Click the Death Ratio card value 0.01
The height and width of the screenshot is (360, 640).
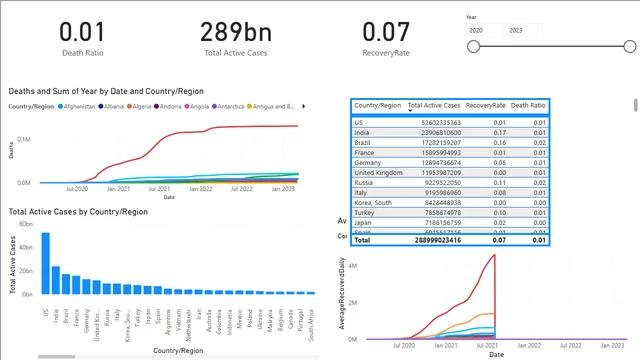click(x=82, y=32)
